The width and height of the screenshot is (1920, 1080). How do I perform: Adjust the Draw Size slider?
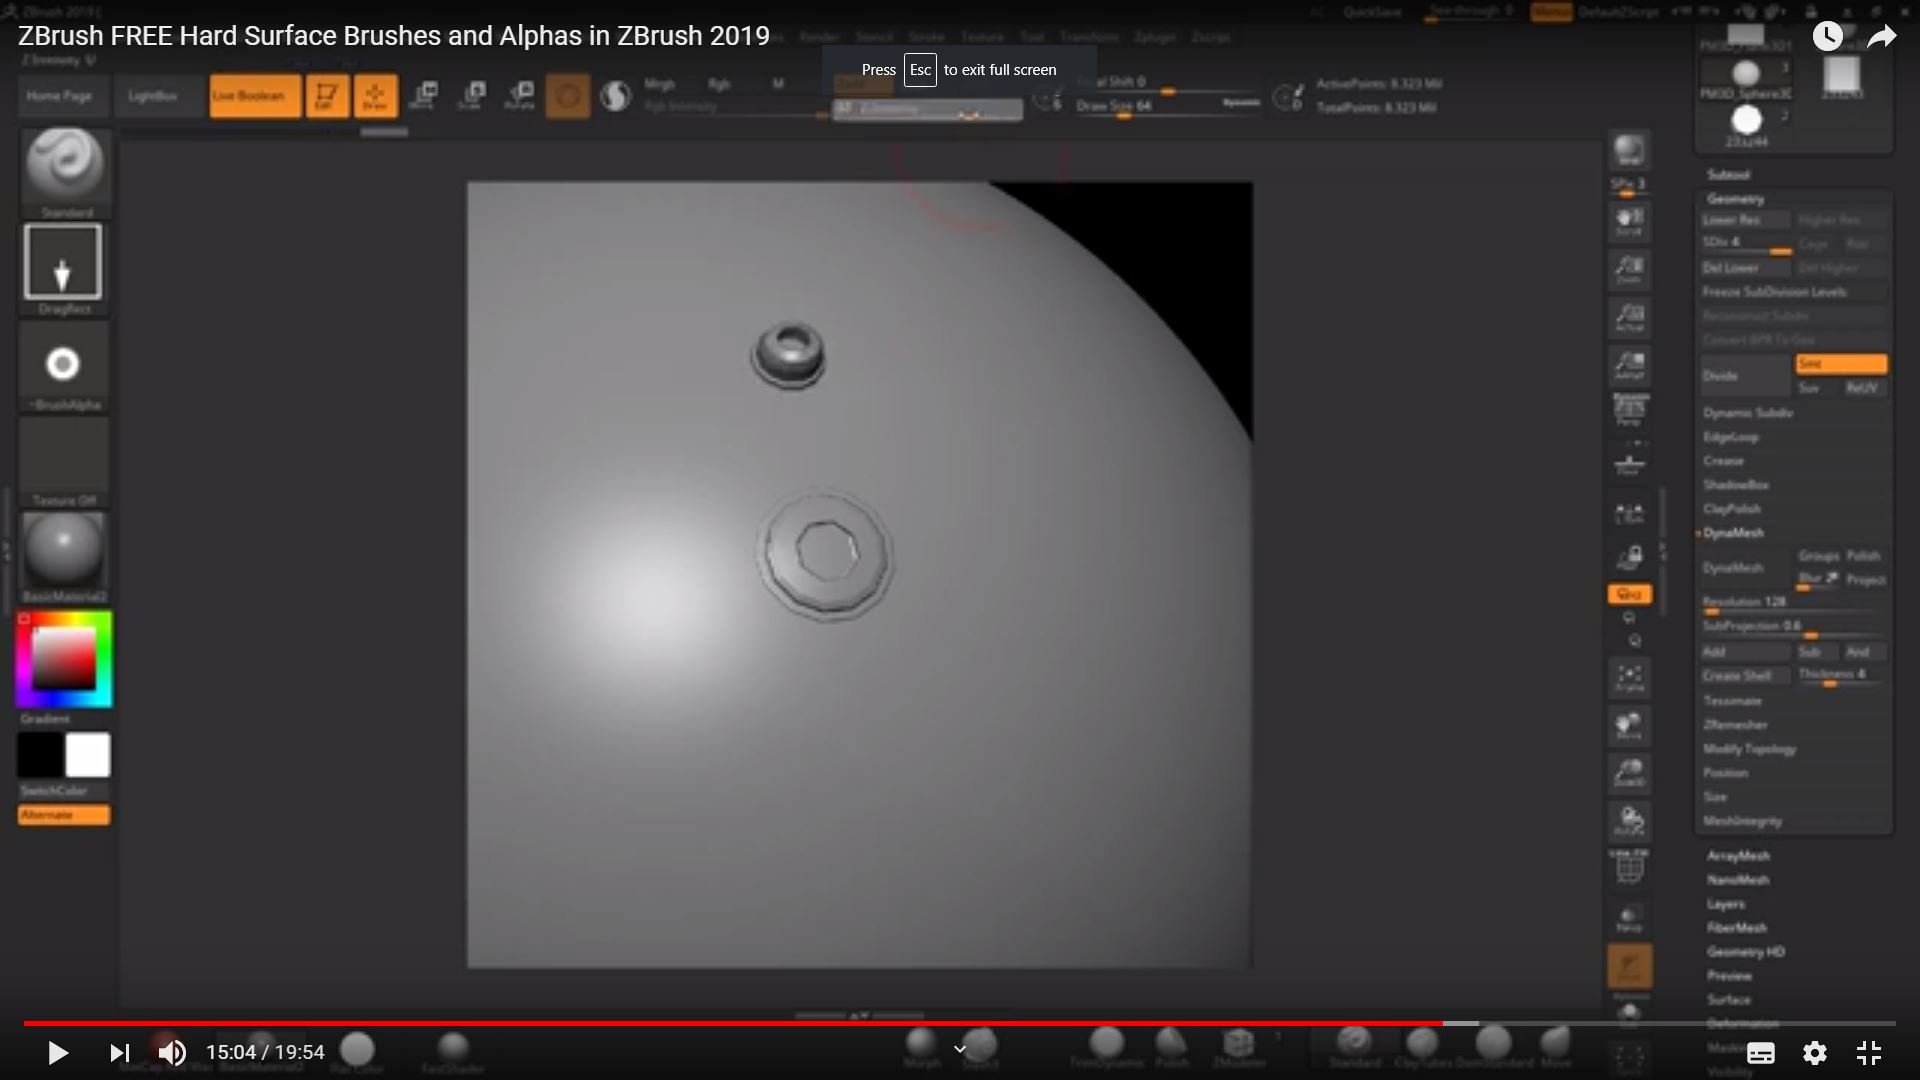coord(1167,107)
